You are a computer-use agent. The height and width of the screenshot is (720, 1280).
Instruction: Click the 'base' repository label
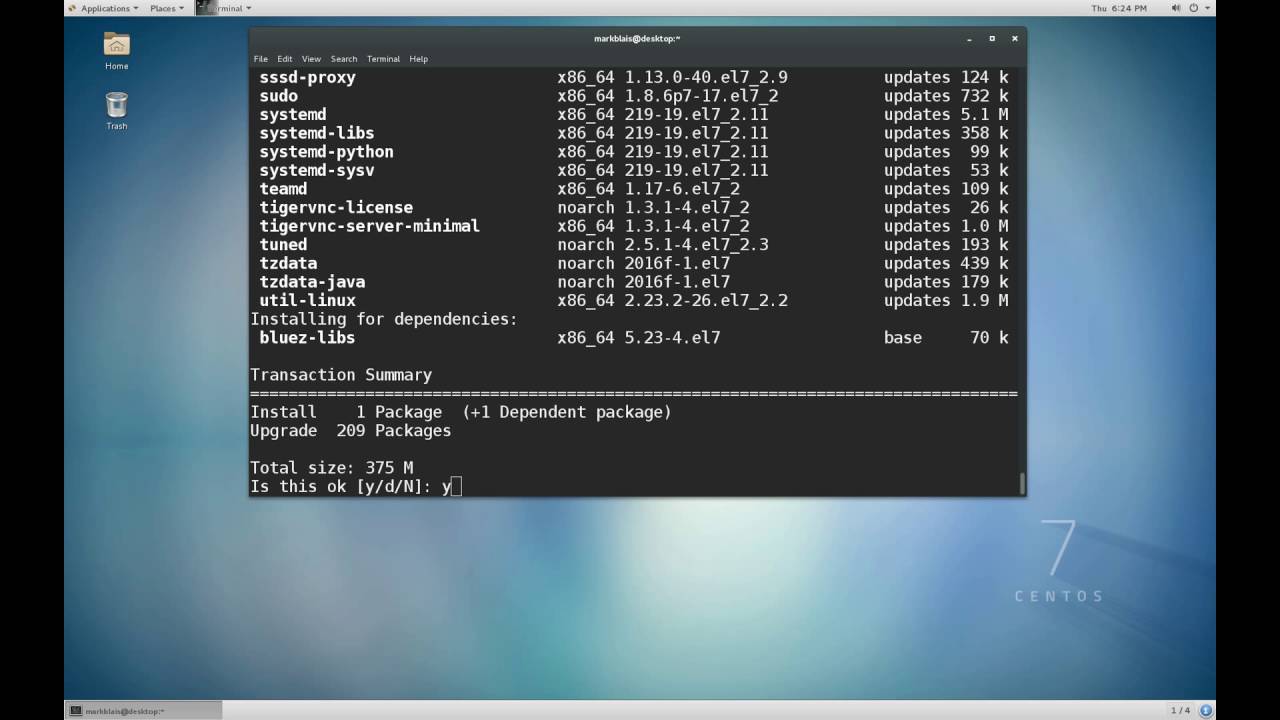tap(903, 338)
